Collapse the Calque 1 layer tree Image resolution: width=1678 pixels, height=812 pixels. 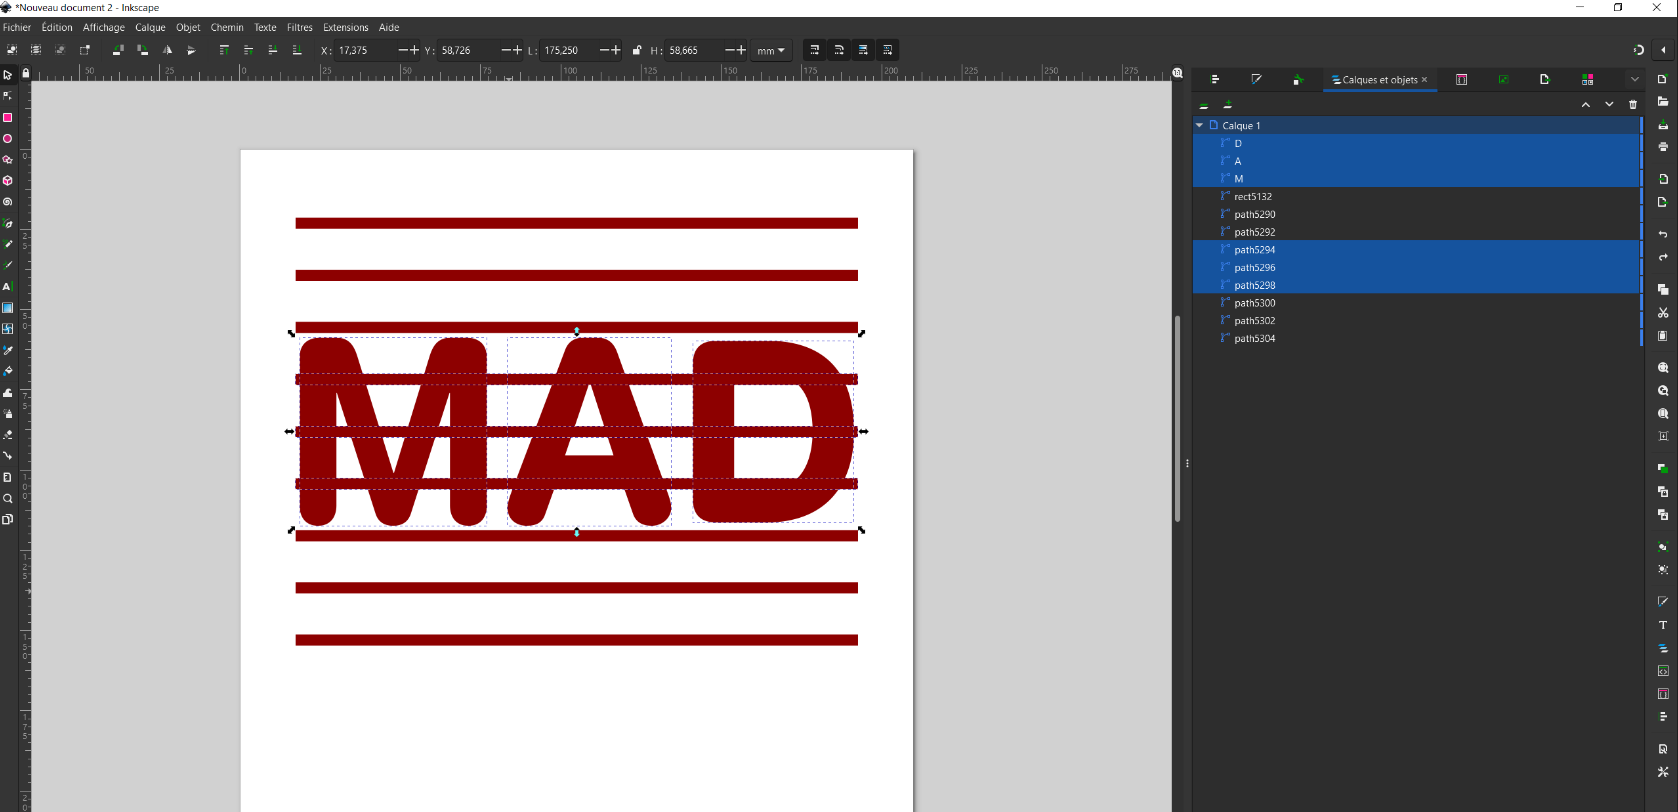[x=1199, y=125]
